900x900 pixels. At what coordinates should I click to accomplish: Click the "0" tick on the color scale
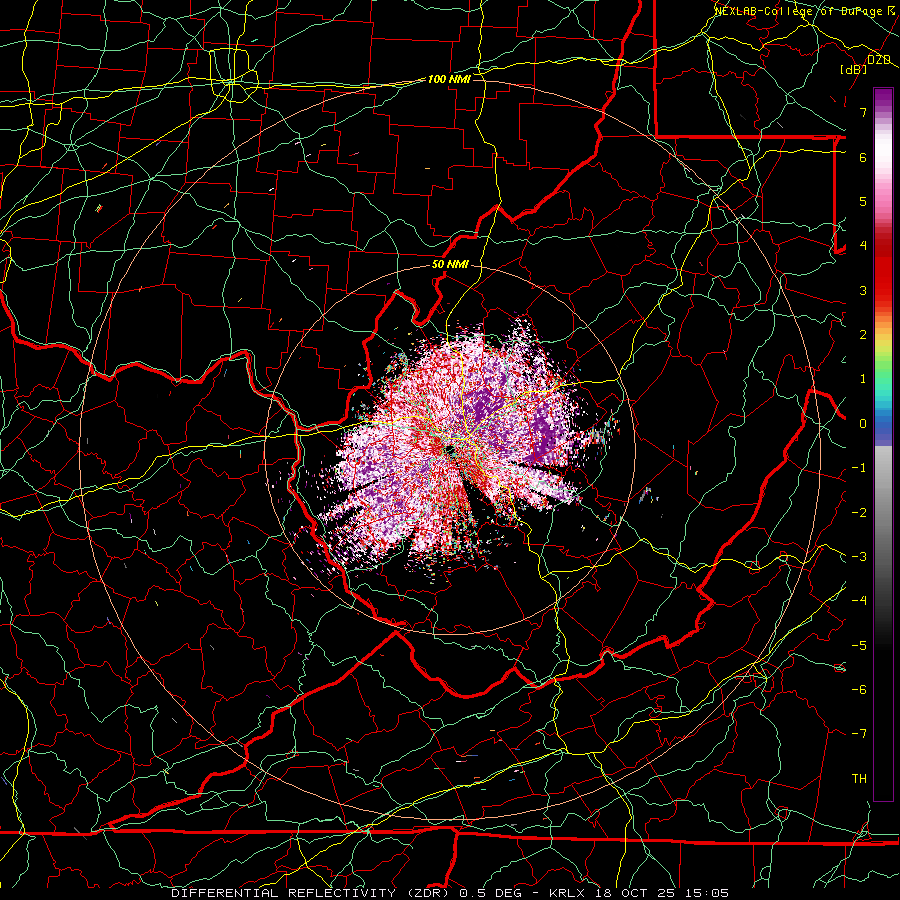pos(863,424)
